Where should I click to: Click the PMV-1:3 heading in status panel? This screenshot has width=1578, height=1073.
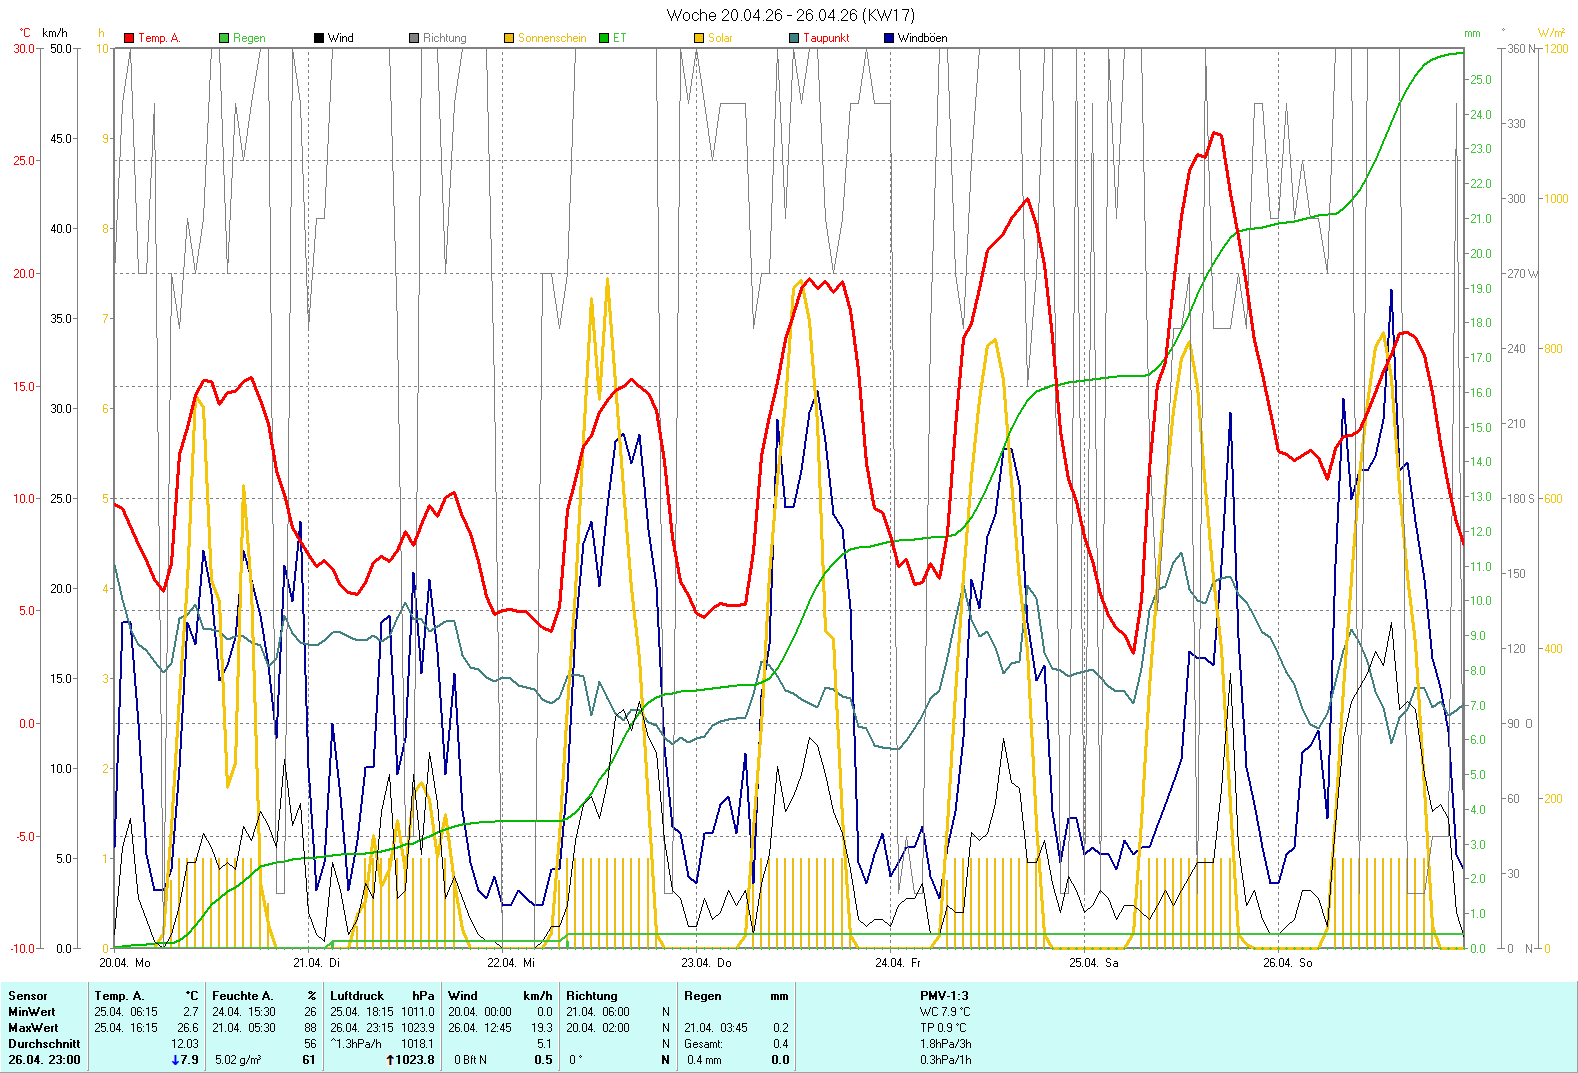click(944, 996)
